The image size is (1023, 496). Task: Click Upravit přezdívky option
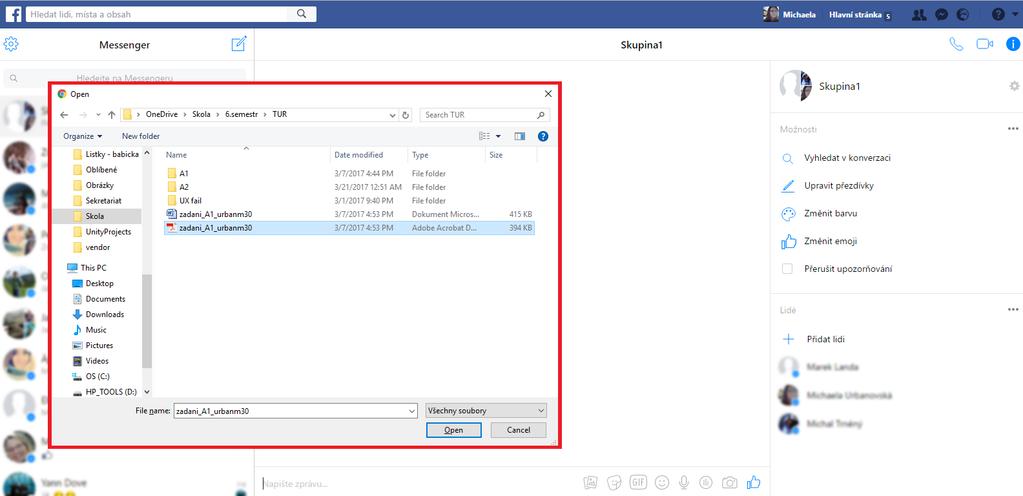pyautogui.click(x=840, y=186)
